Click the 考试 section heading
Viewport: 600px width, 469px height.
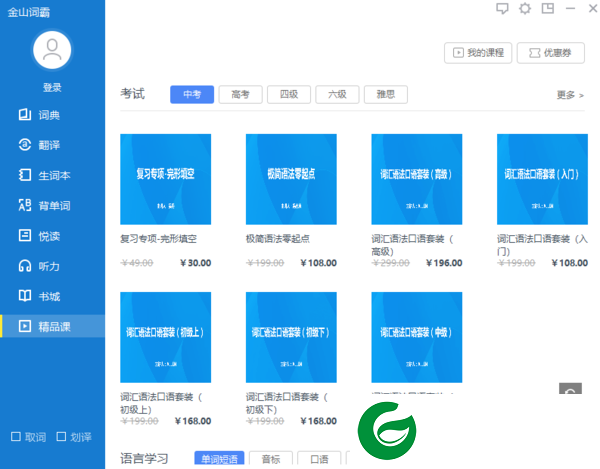click(x=132, y=94)
